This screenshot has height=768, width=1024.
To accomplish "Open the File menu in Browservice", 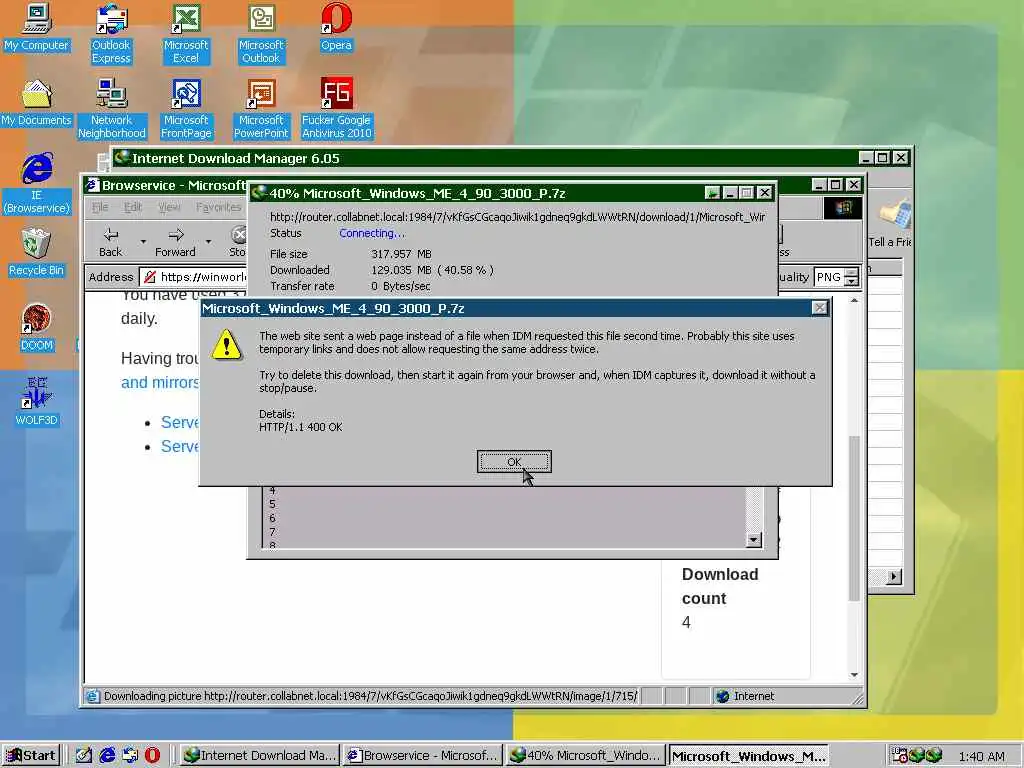I will coord(100,207).
